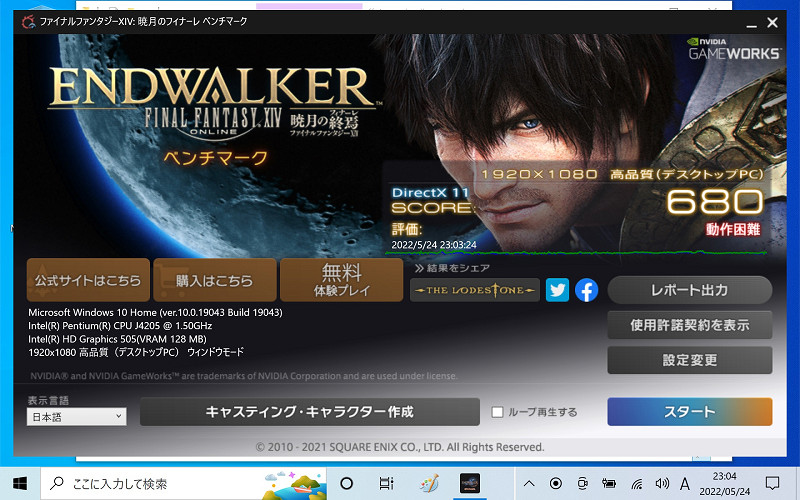Click the score value 680
Viewport: 800px width, 500px height.
(x=714, y=201)
